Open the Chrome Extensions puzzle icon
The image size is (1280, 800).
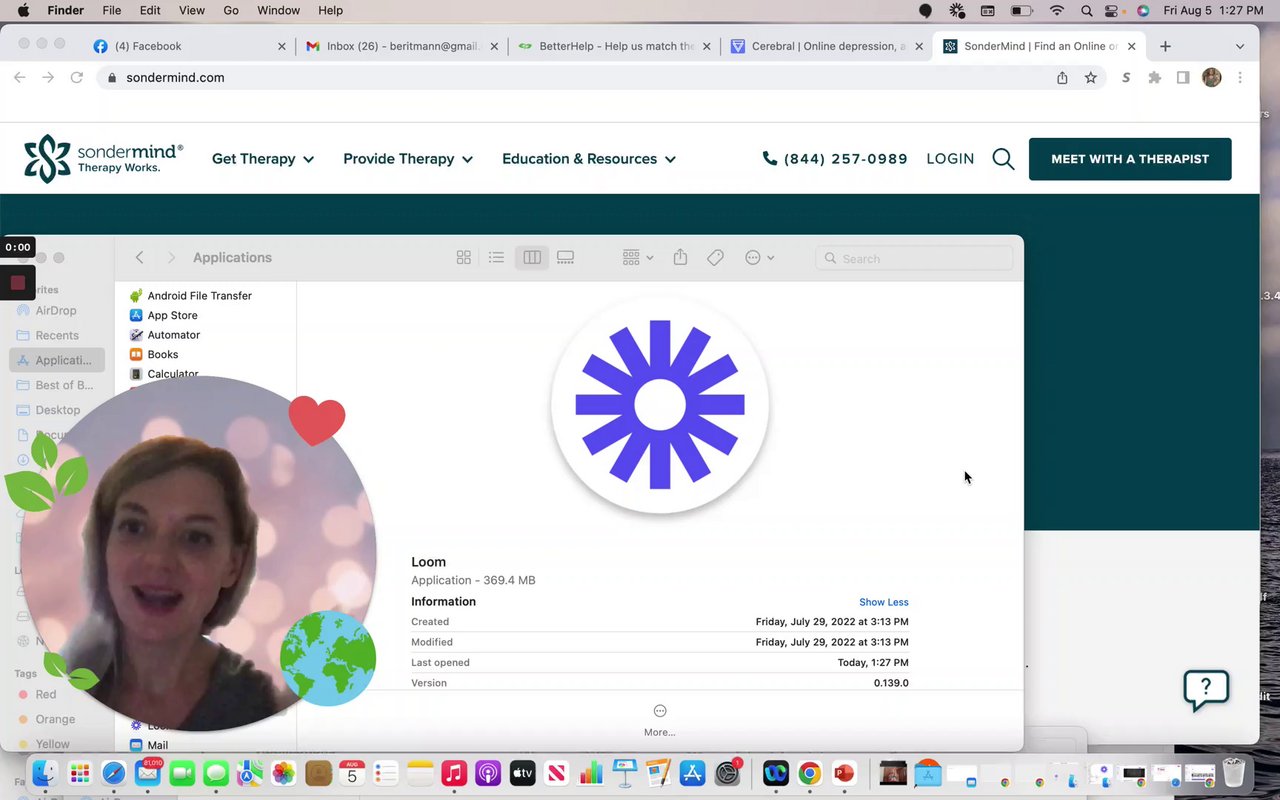coord(1155,78)
